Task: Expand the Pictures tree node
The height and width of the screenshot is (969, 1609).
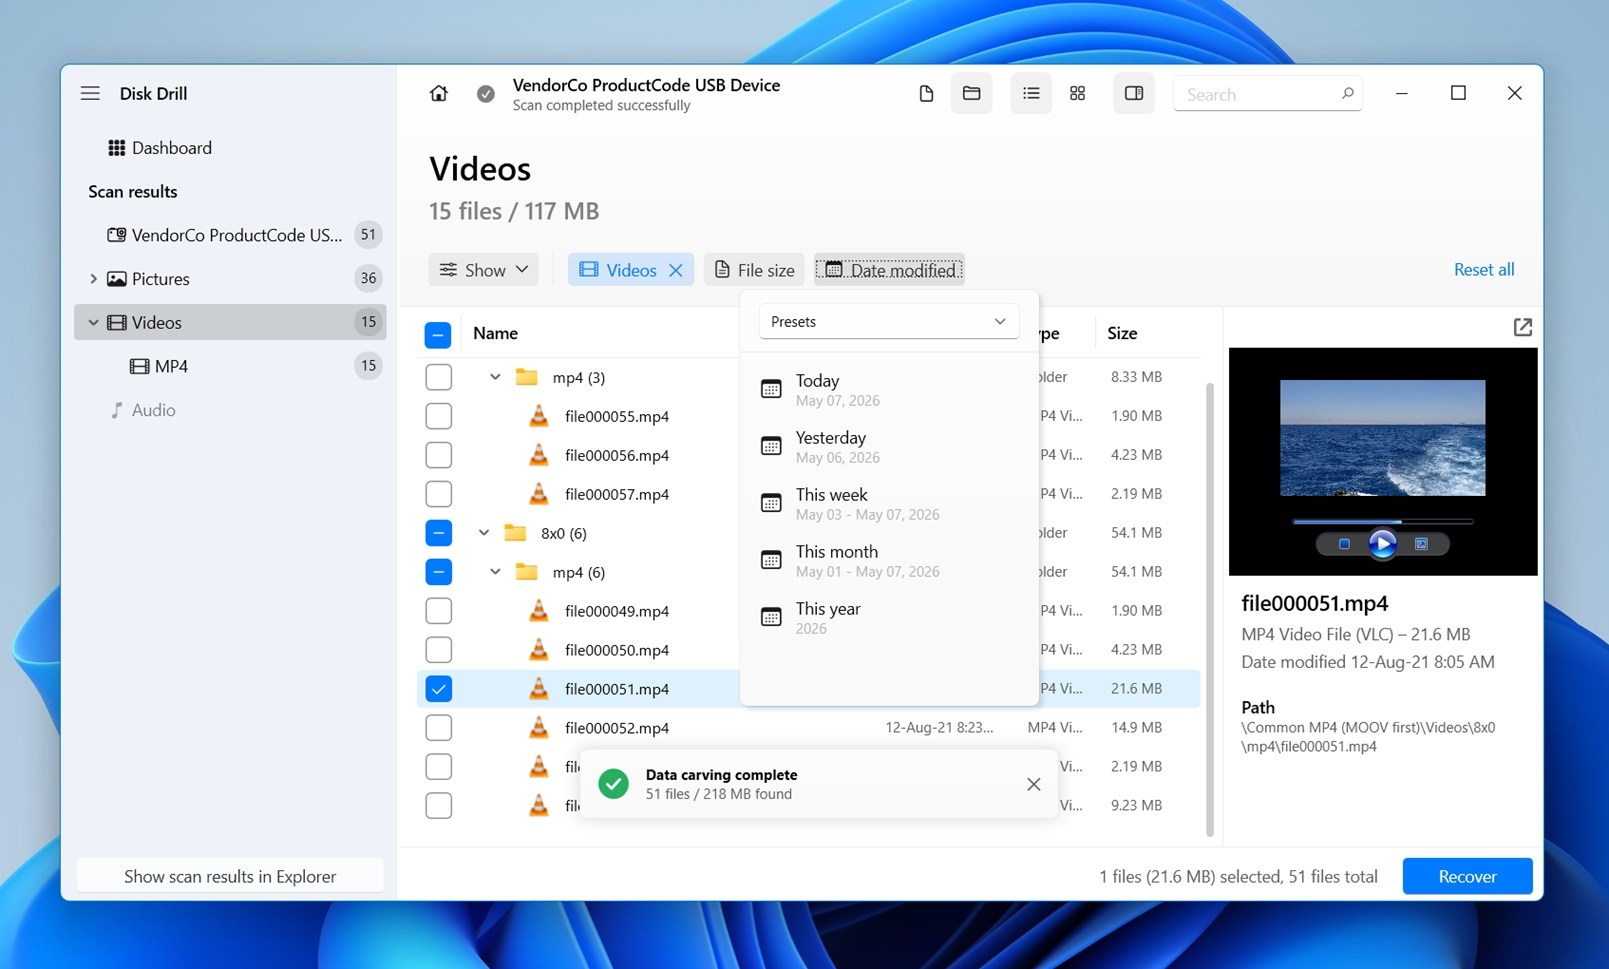Action: click(x=93, y=279)
